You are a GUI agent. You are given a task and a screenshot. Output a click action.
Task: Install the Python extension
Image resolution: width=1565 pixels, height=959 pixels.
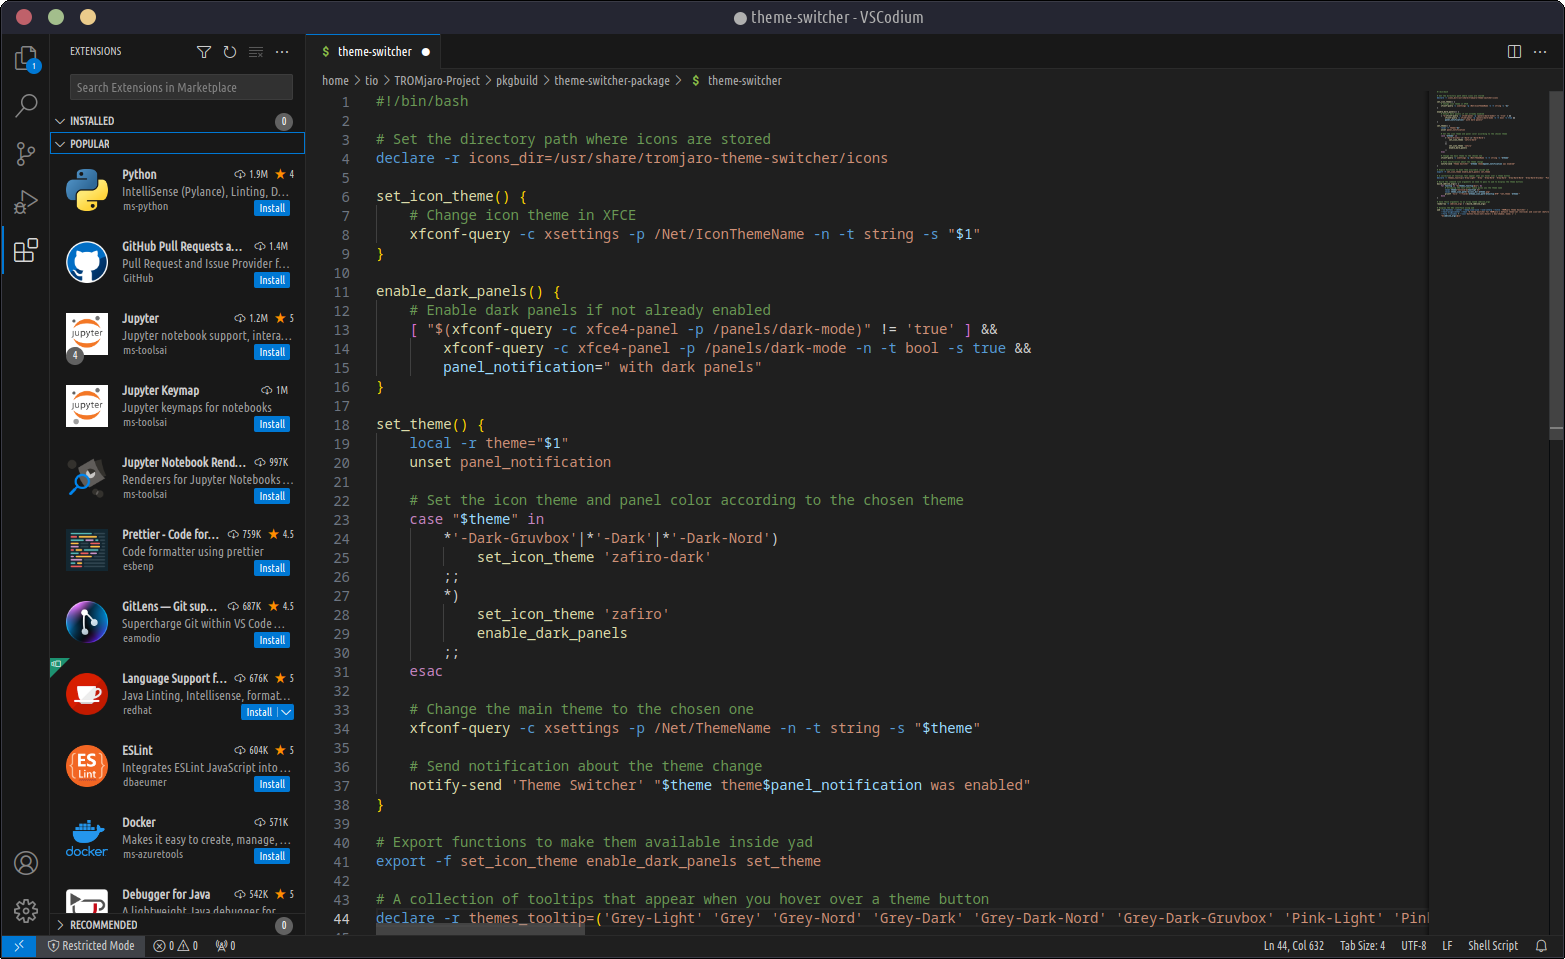coord(272,208)
